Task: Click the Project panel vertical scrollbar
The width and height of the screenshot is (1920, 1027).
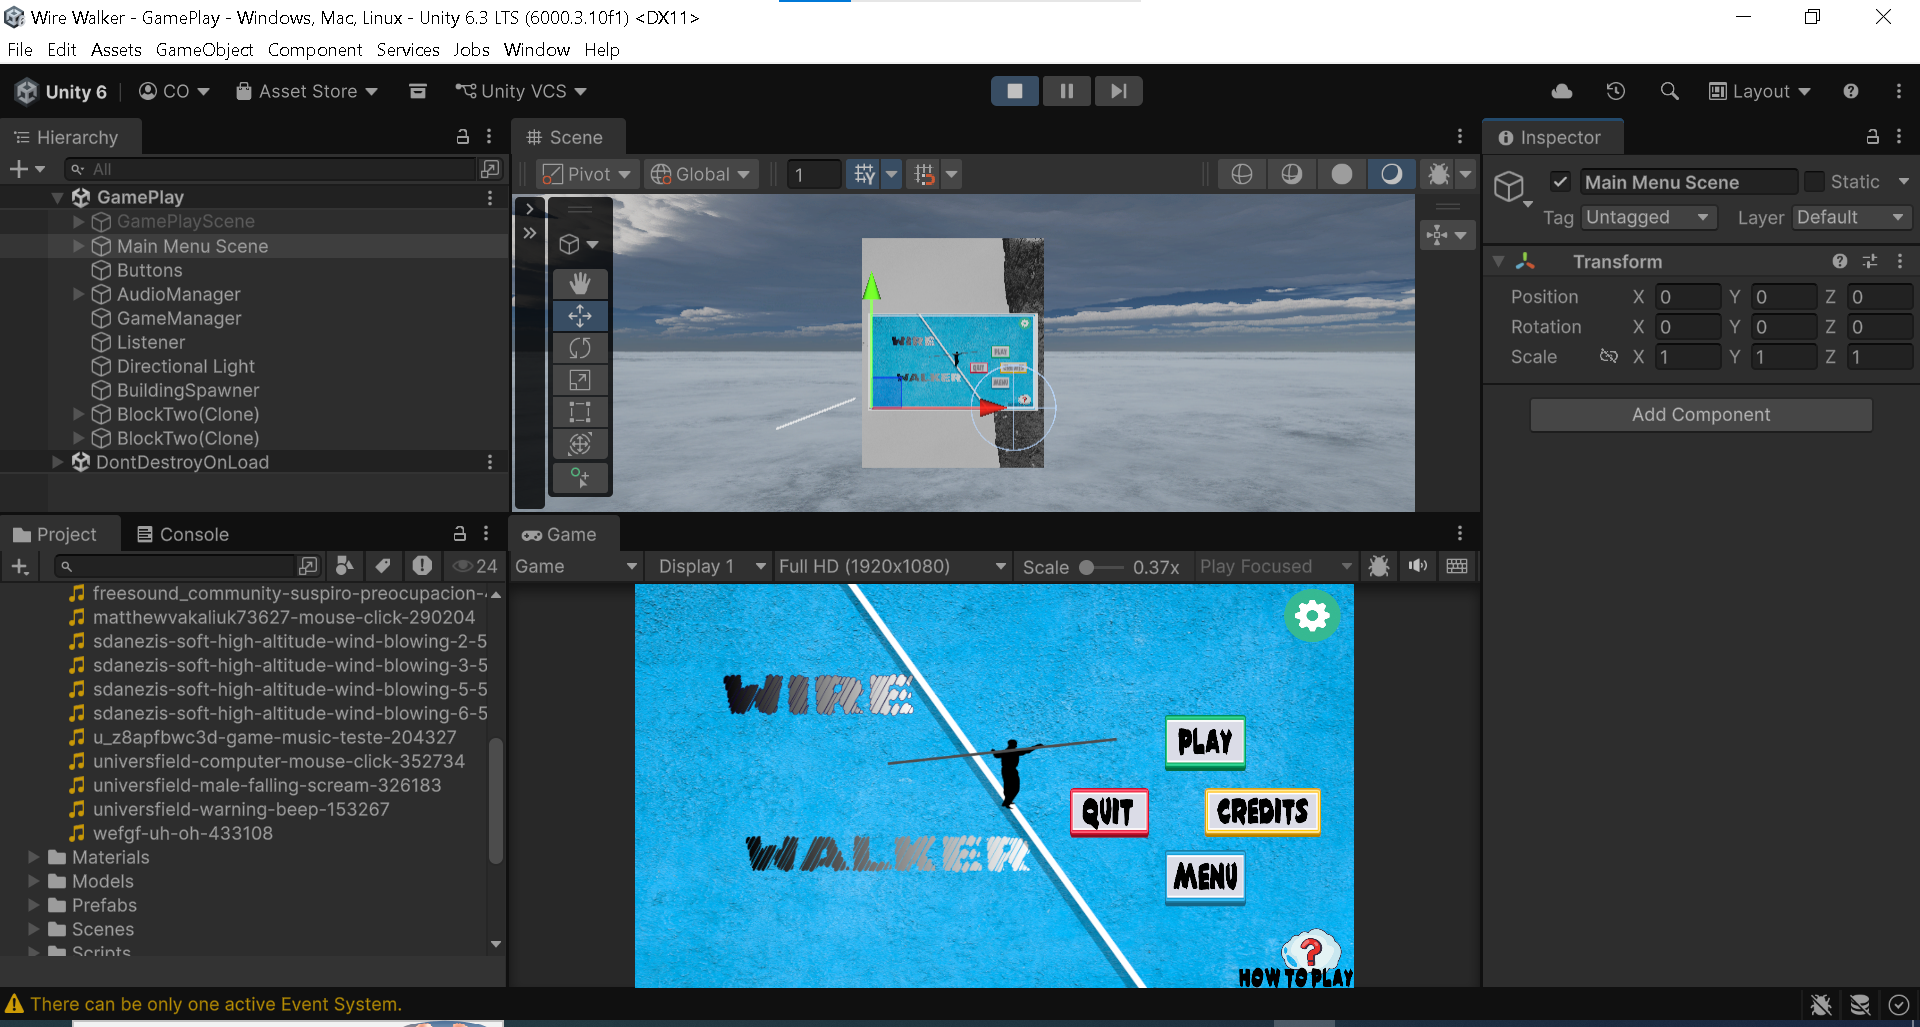Action: coord(496,799)
